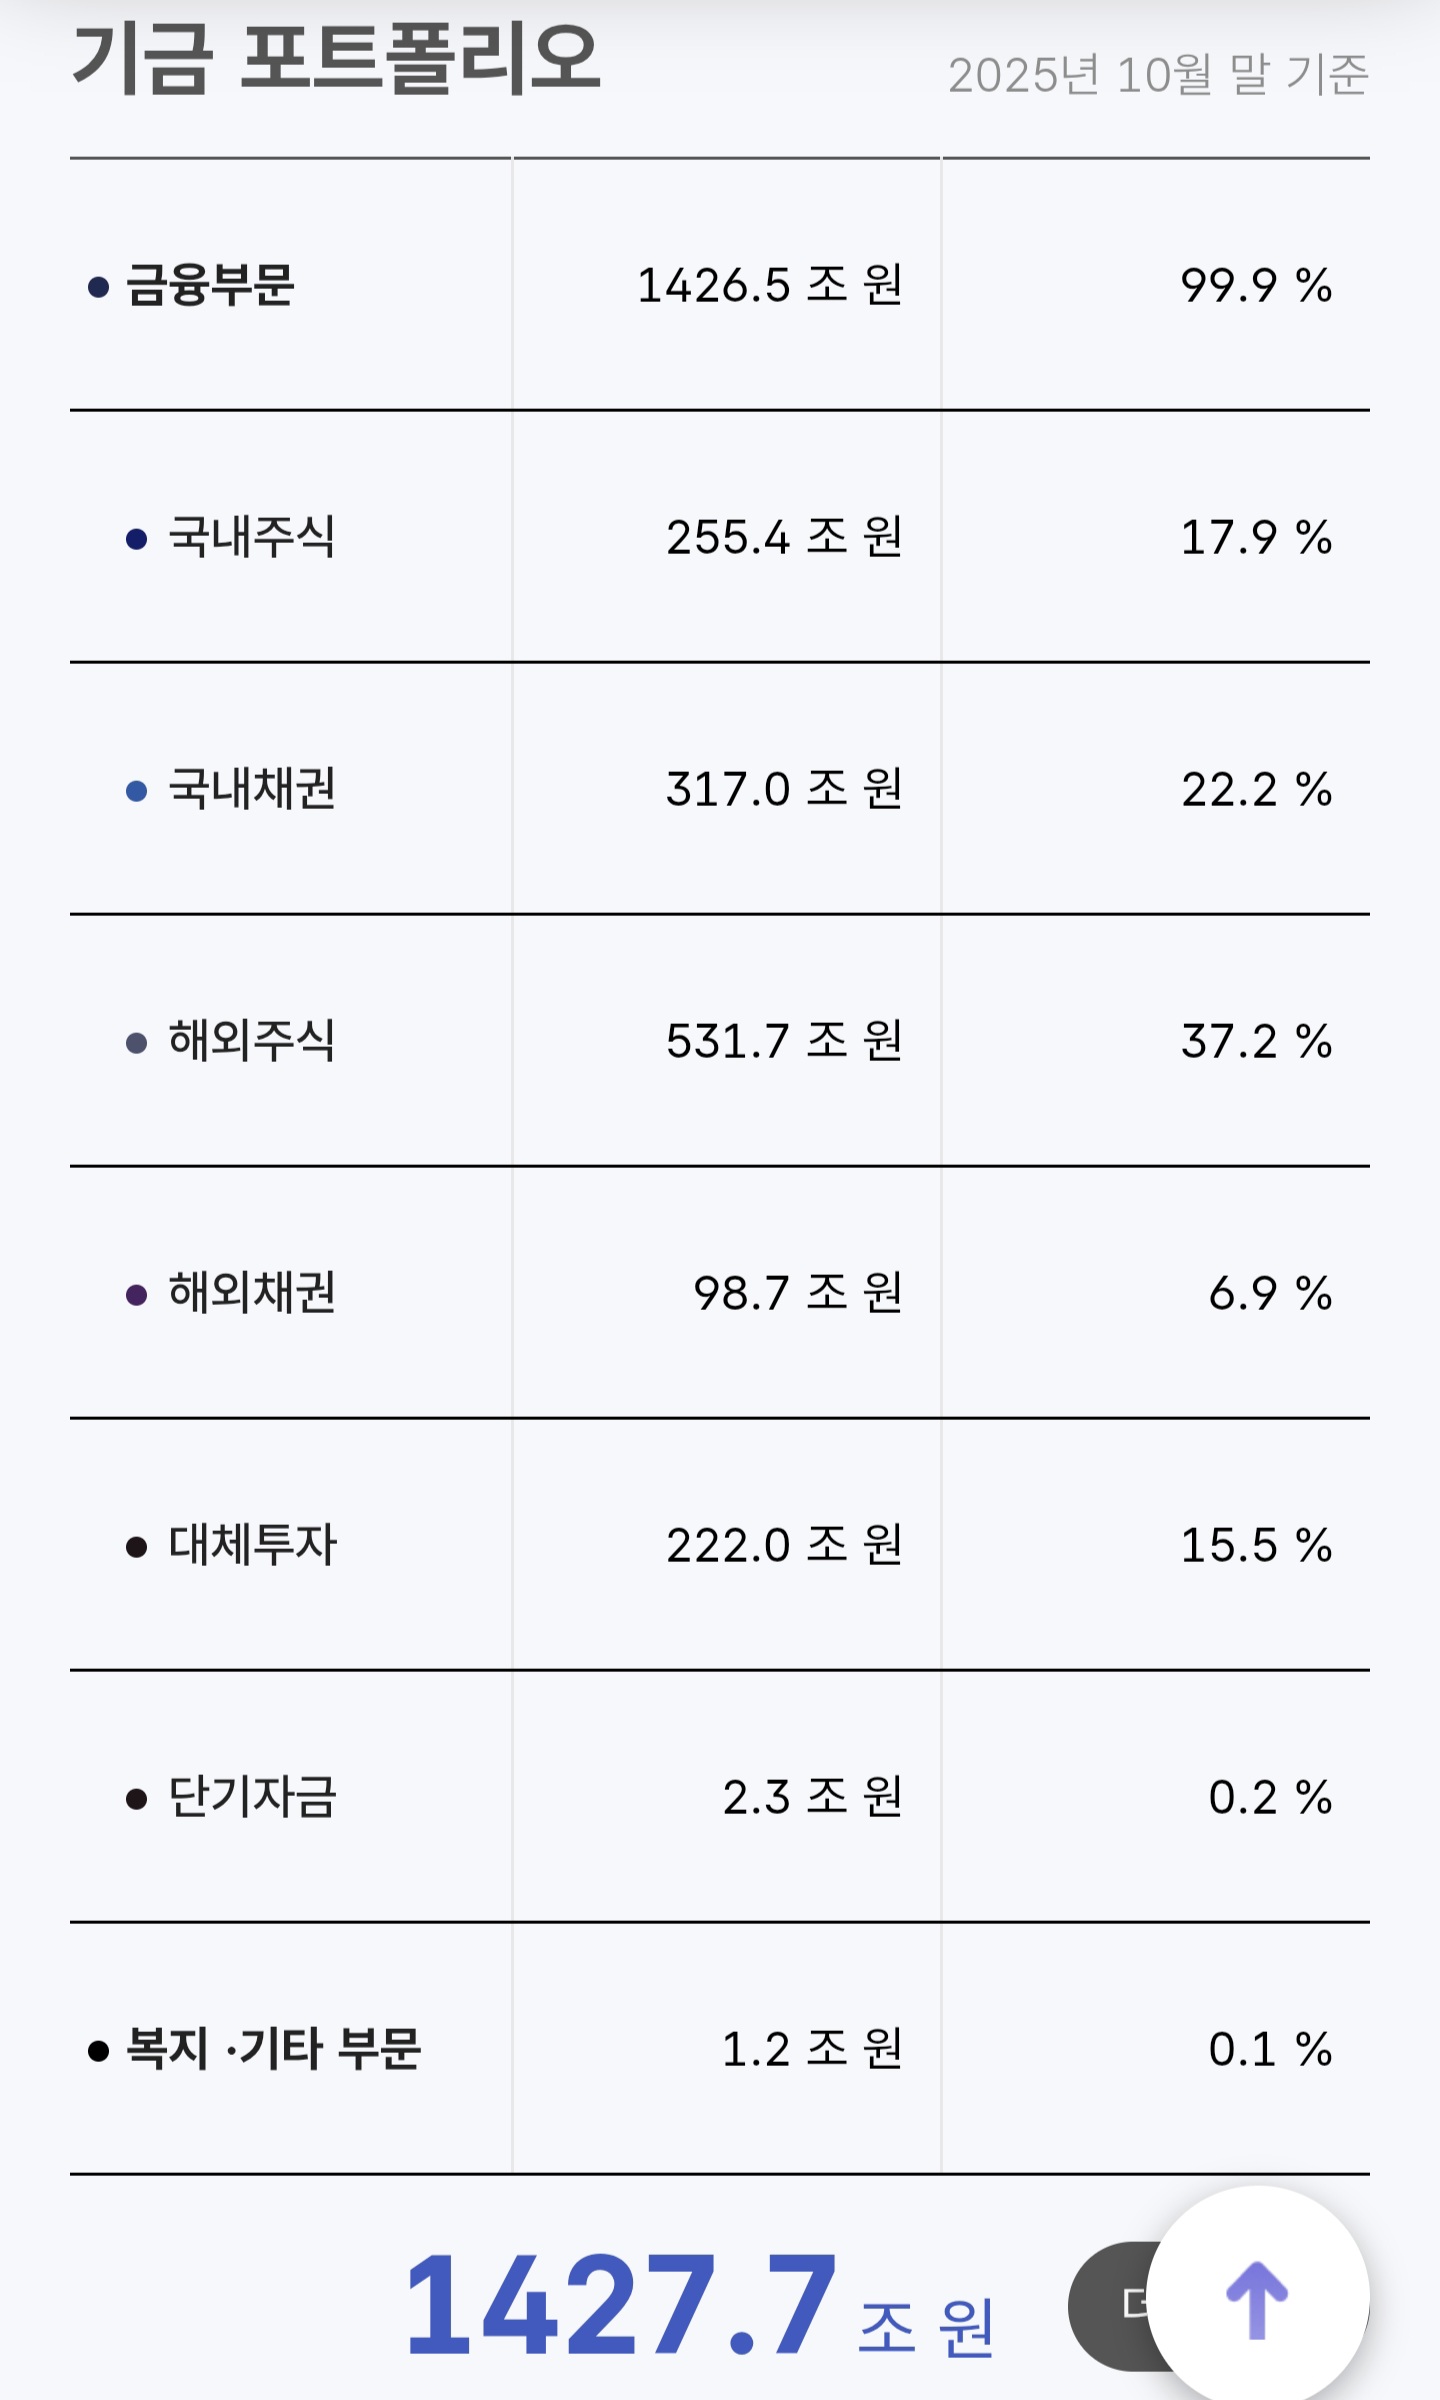1440x2400 pixels.
Task: Tap the dark button behind the arrow
Action: 1110,2305
